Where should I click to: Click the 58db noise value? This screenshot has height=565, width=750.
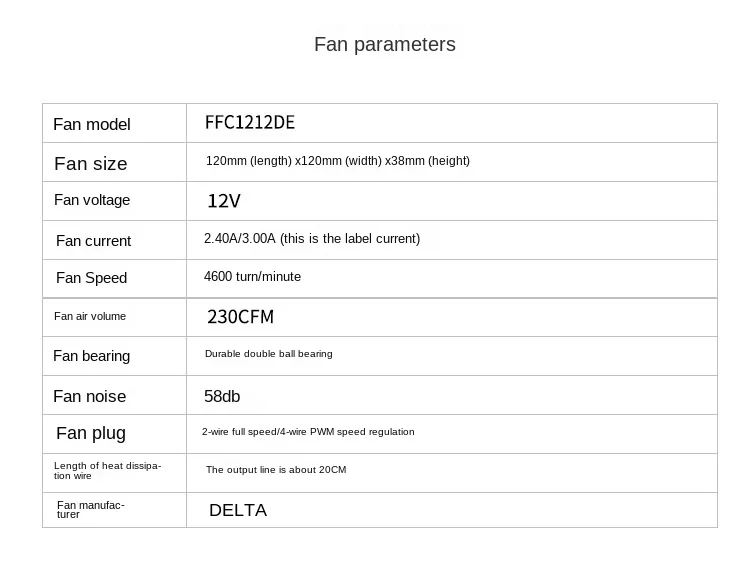coord(222,396)
